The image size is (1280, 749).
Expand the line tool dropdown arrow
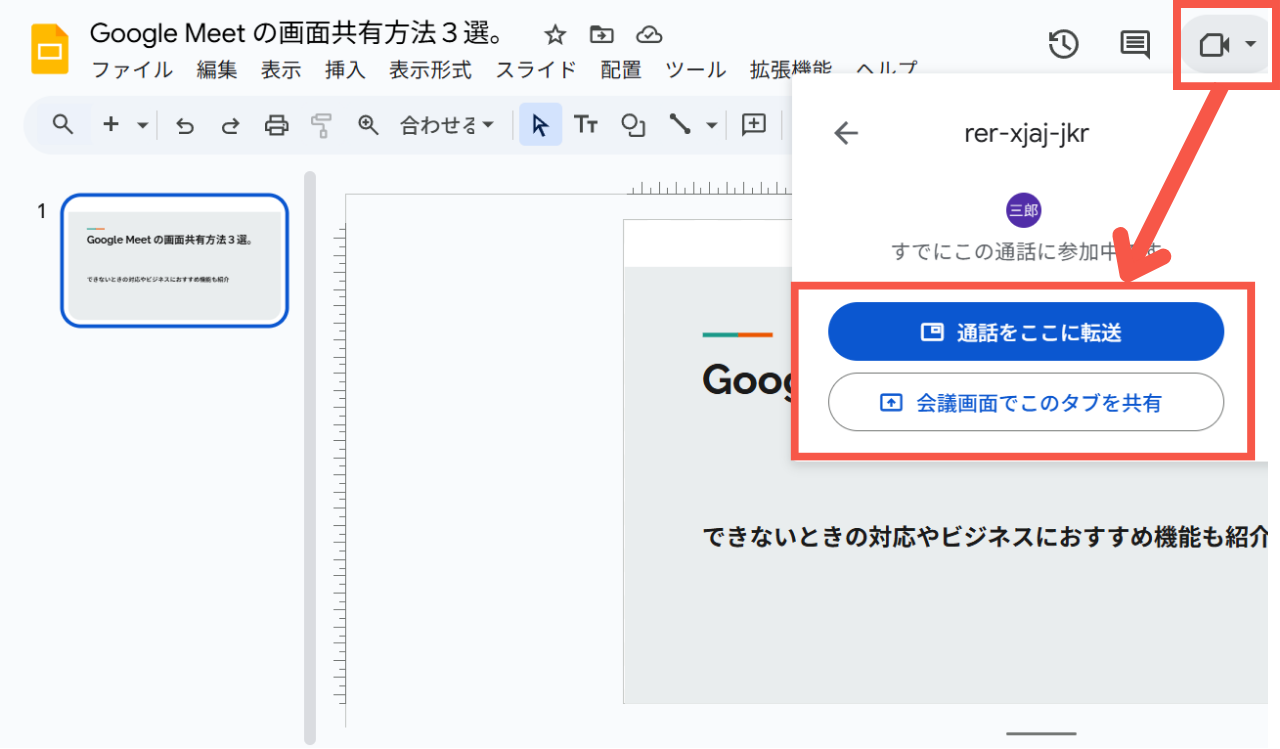coord(711,125)
